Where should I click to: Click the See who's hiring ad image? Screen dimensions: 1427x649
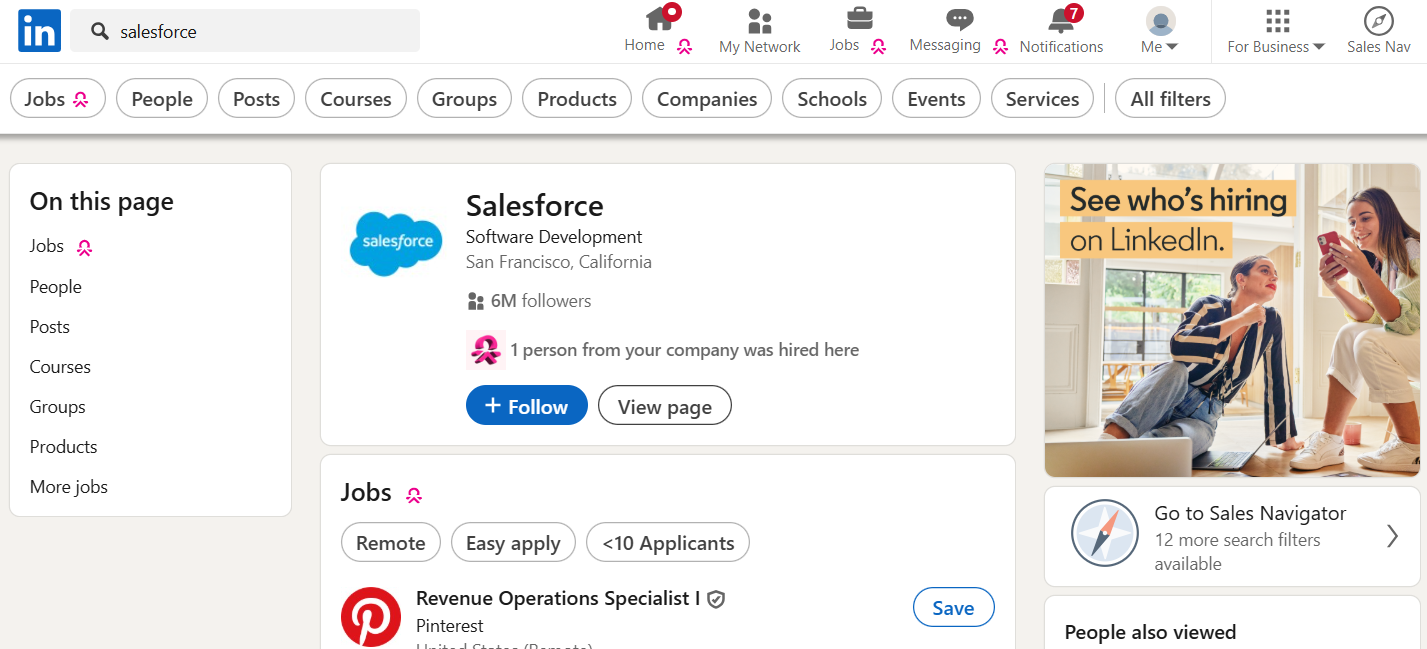click(1232, 320)
